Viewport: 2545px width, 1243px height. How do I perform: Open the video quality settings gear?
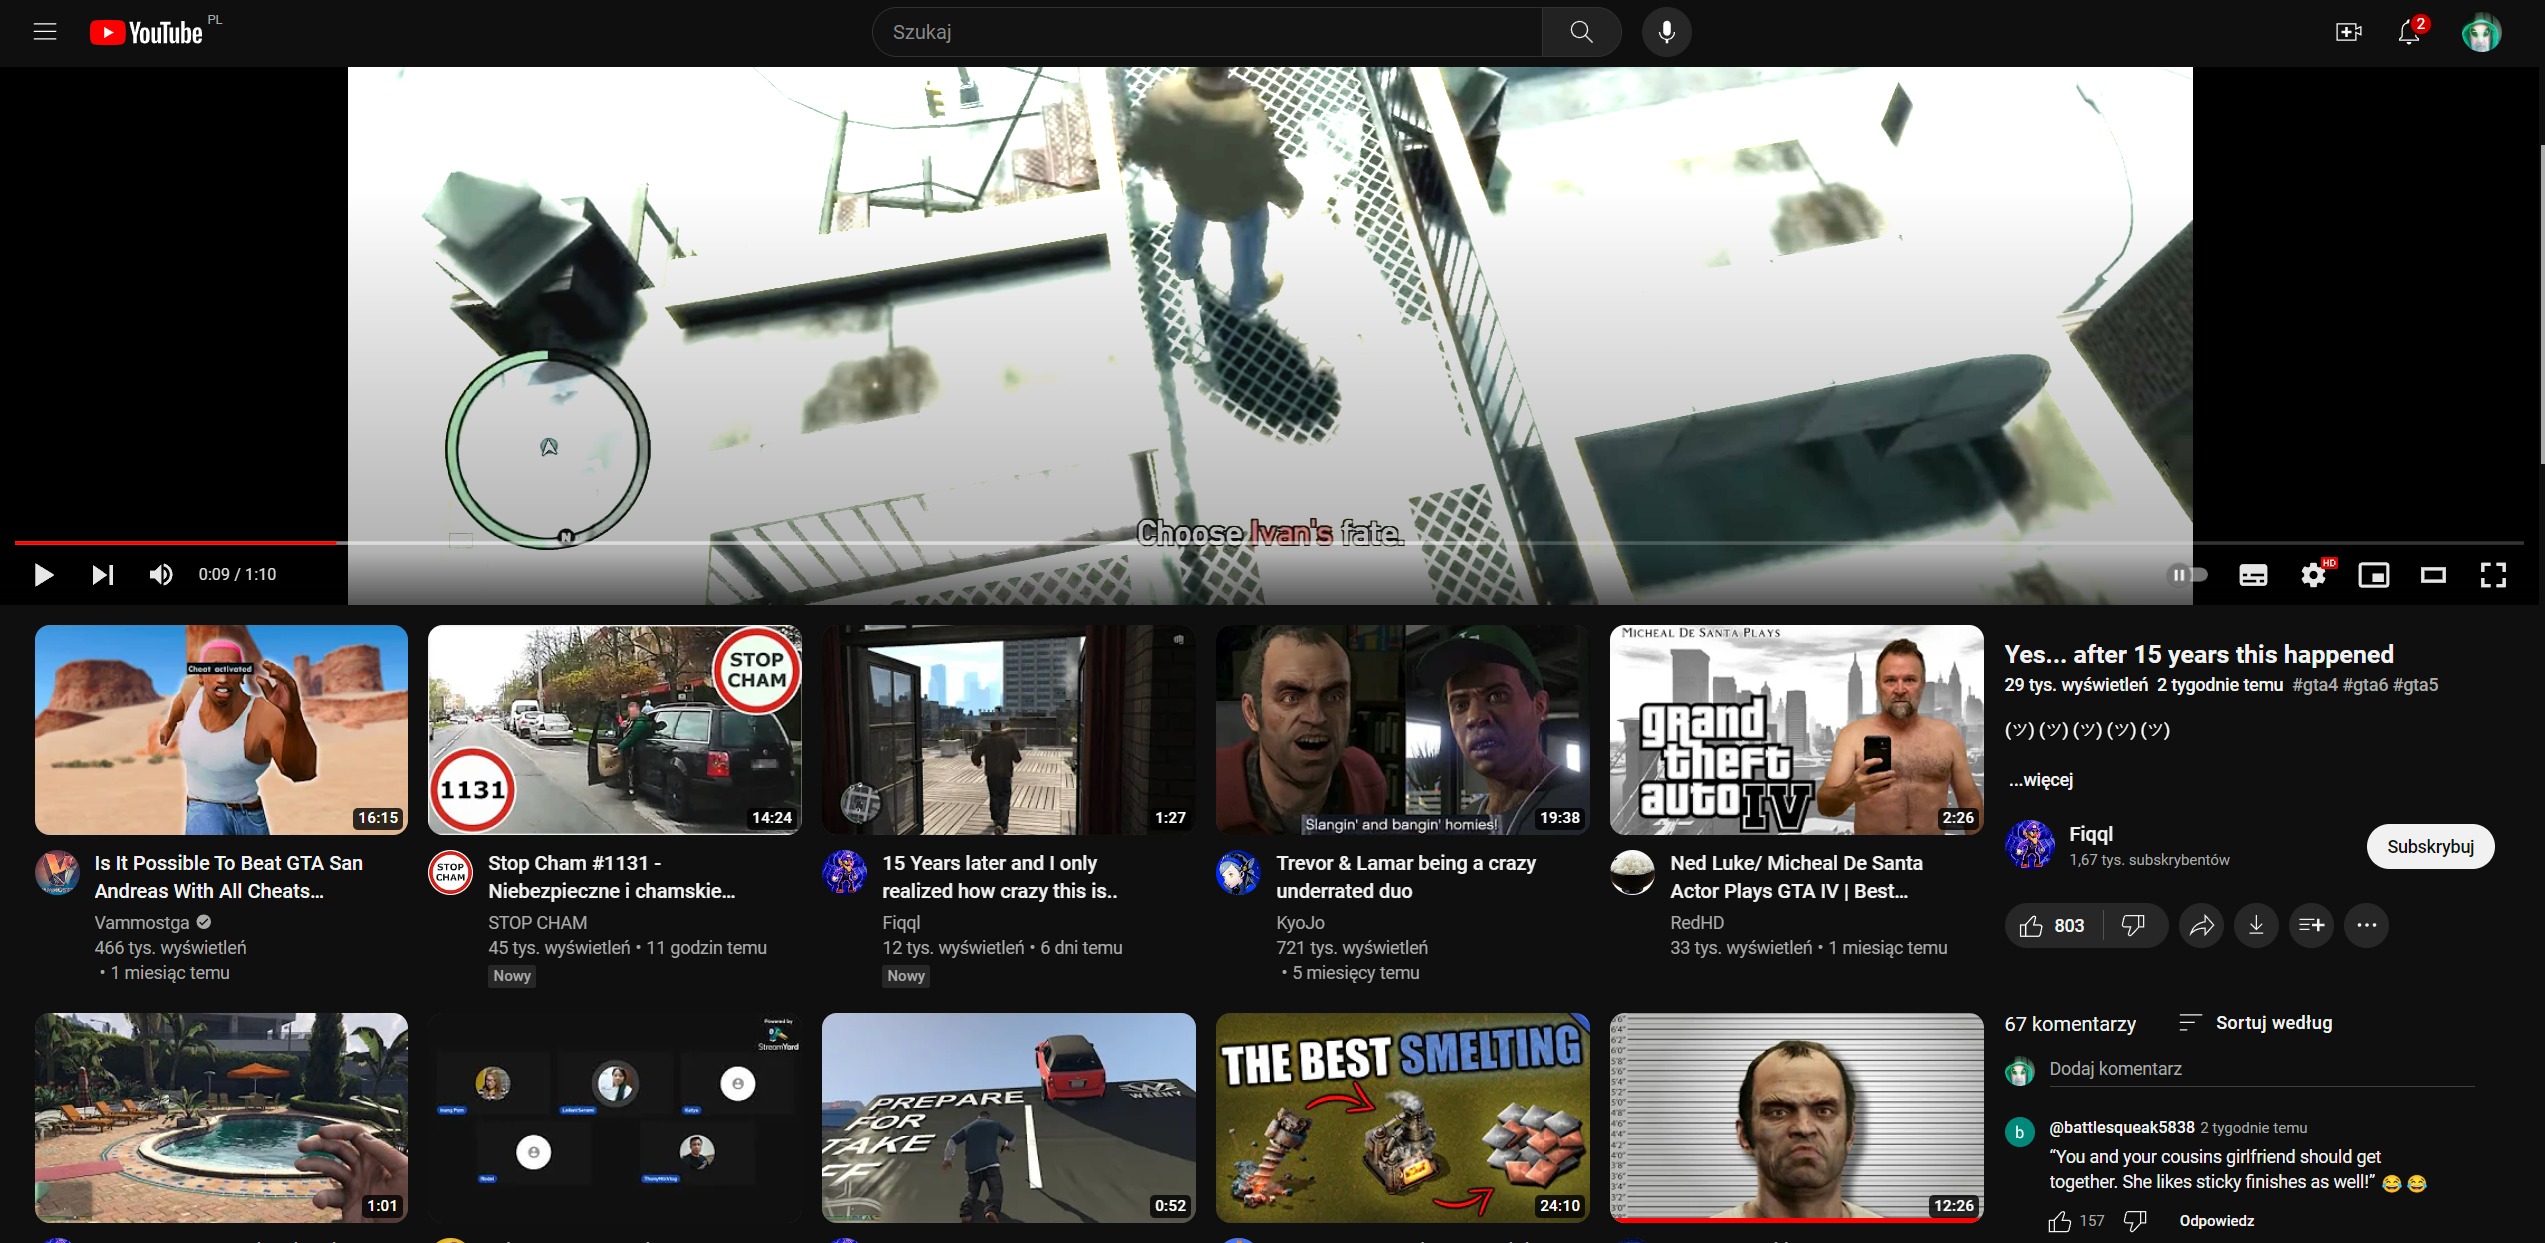pyautogui.click(x=2313, y=575)
